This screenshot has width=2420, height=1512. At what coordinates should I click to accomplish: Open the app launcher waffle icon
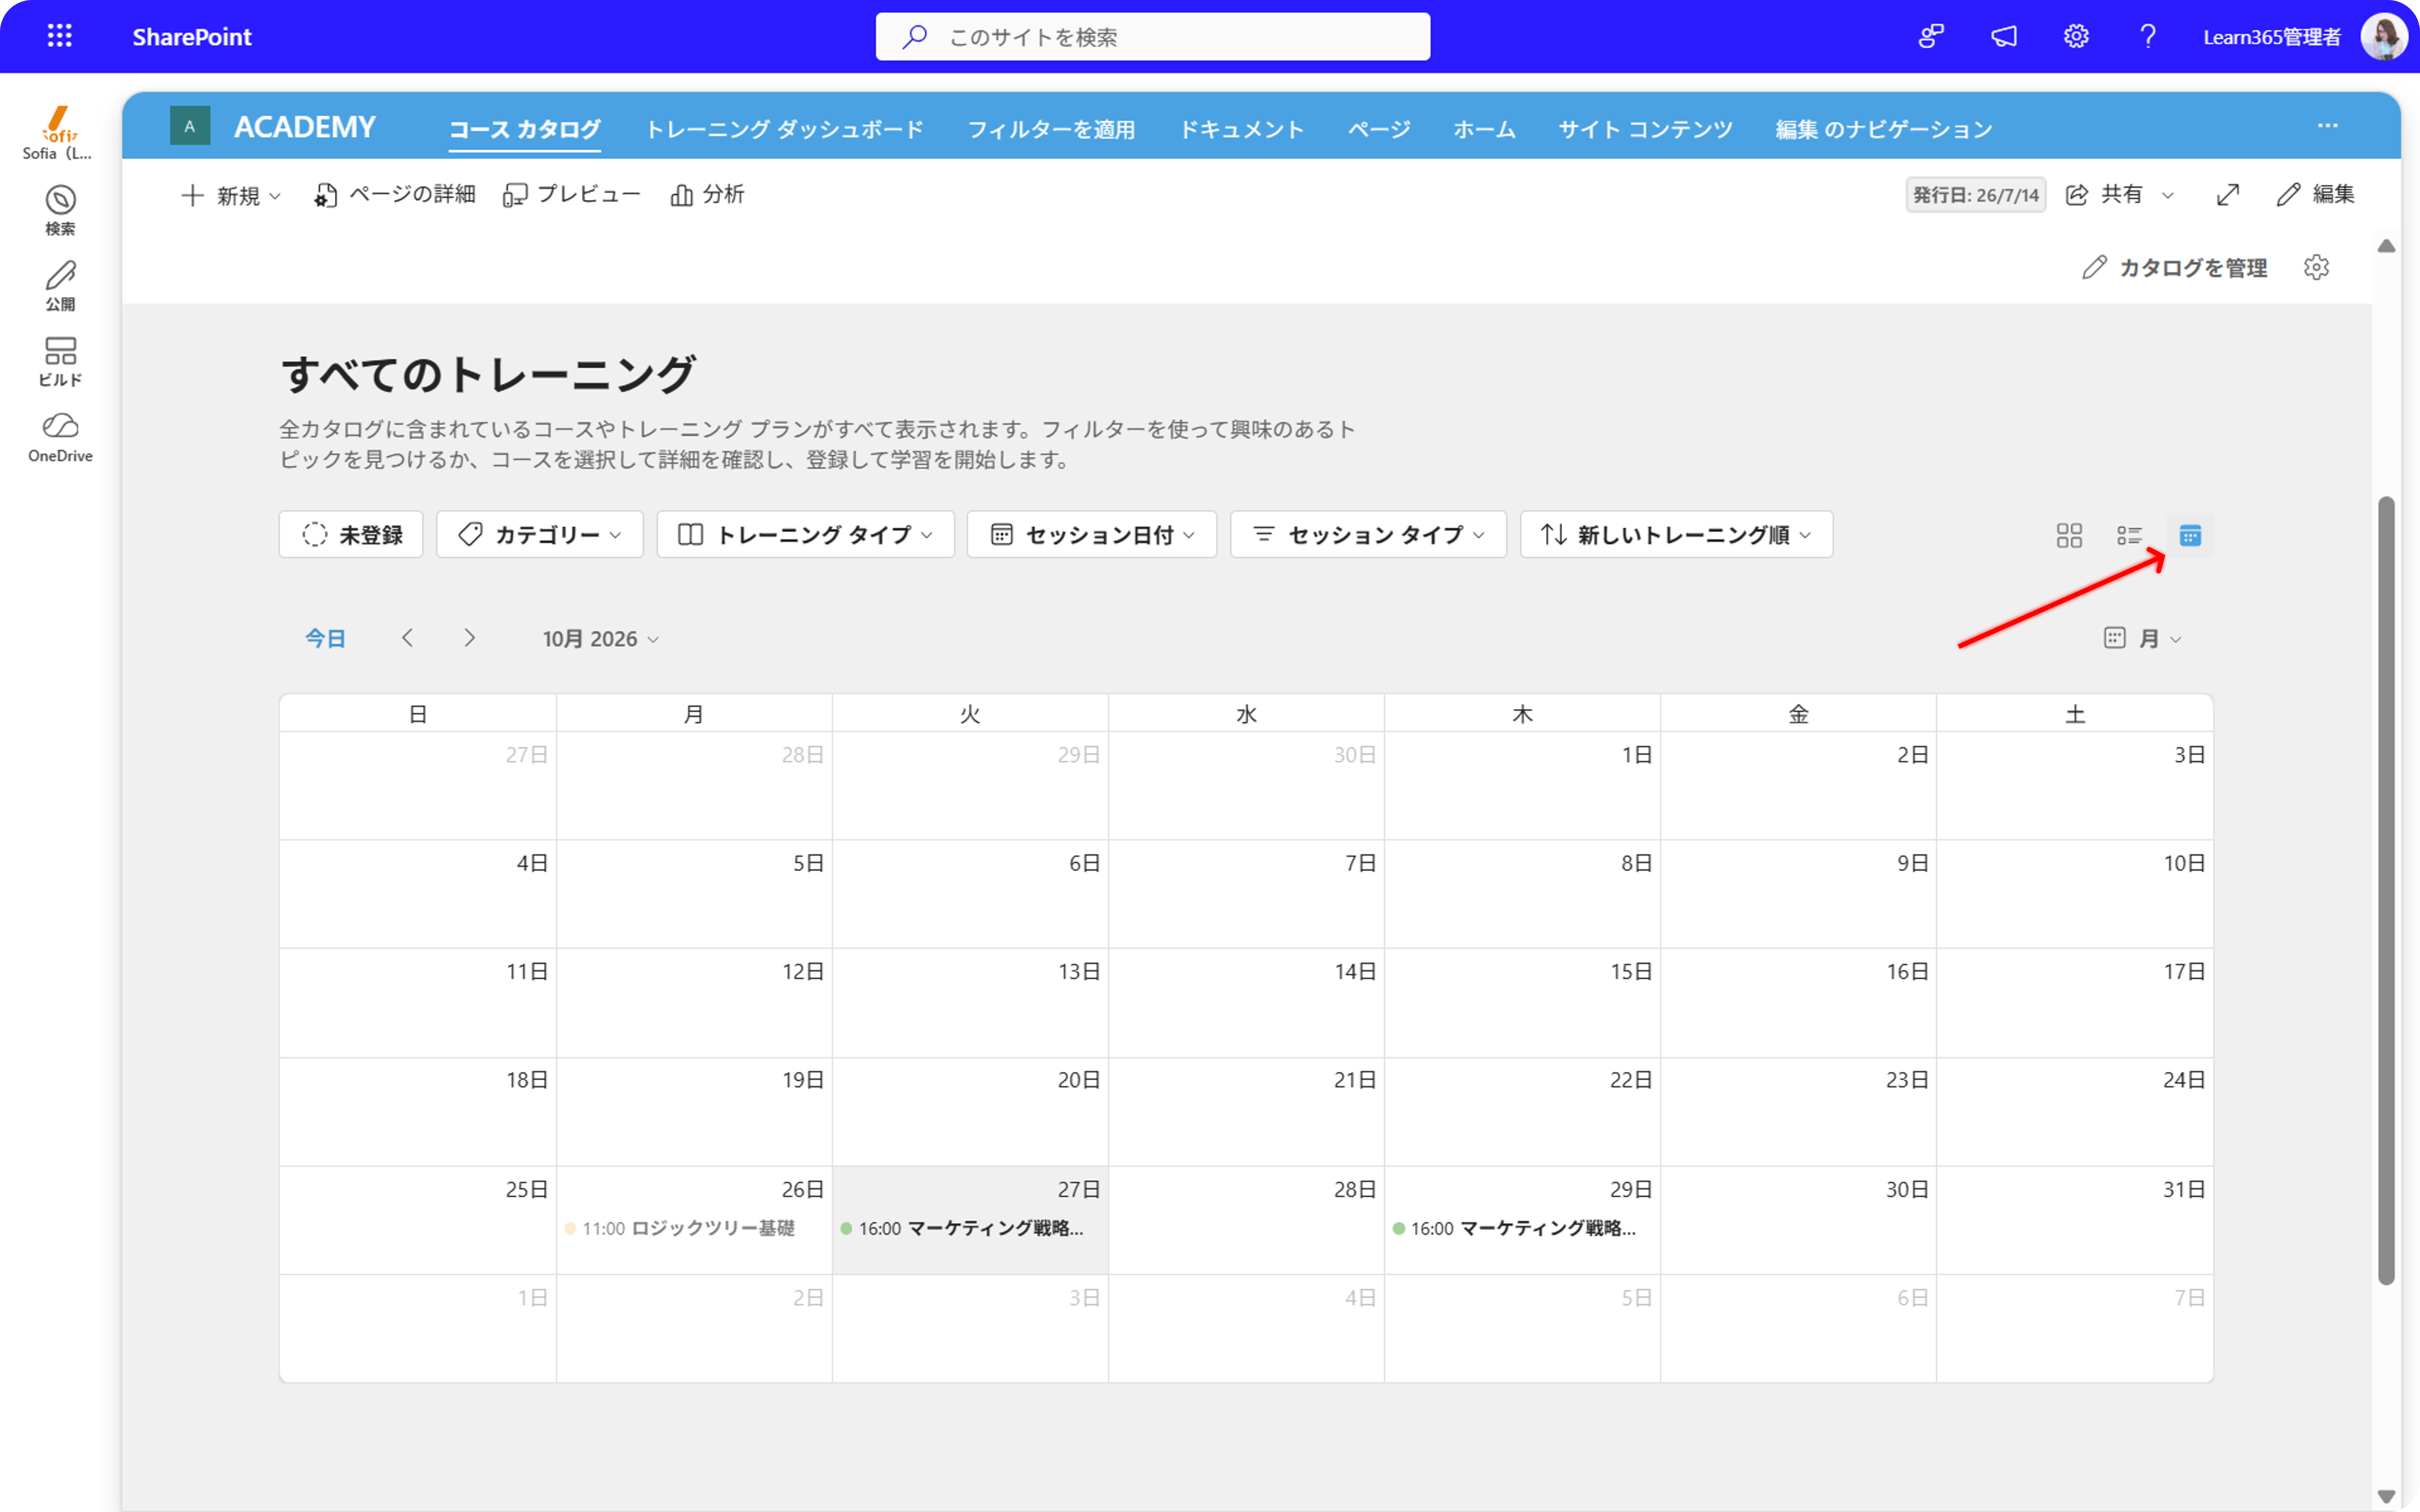pyautogui.click(x=60, y=36)
